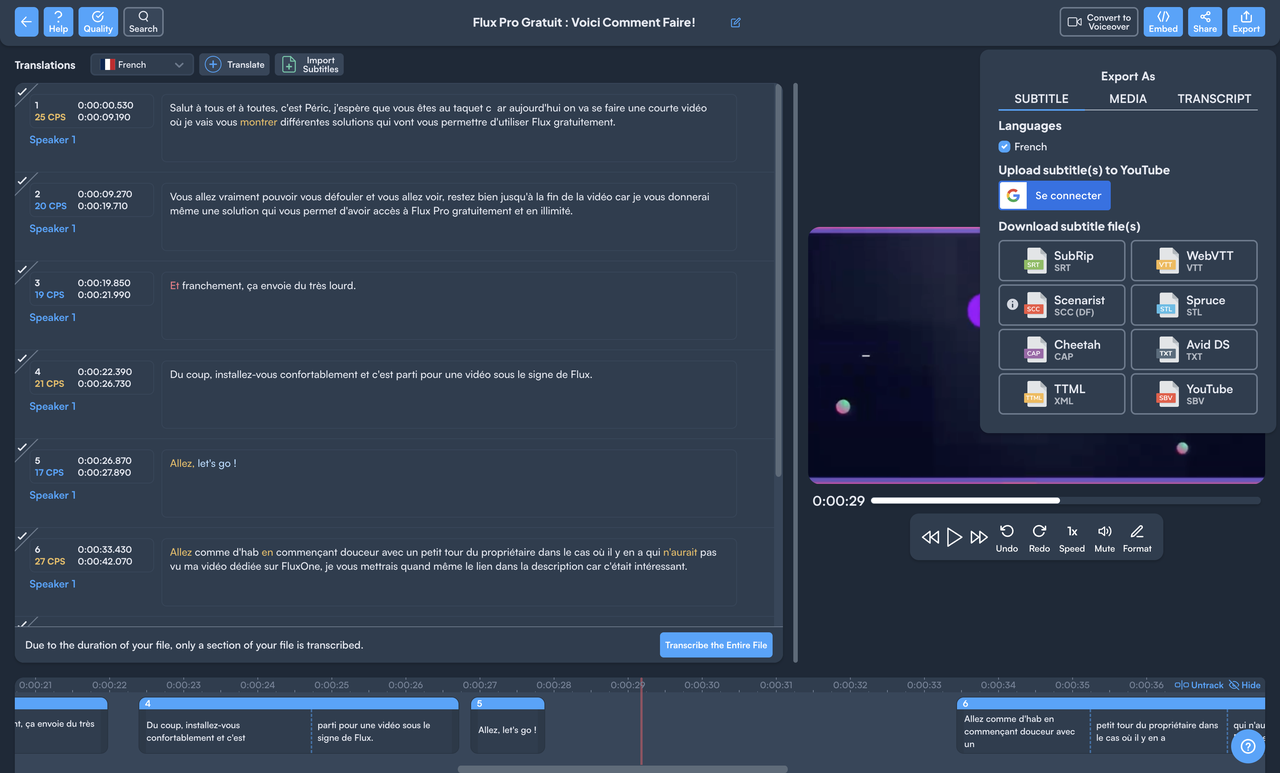Click Transcribe the Entire File
Image resolution: width=1280 pixels, height=773 pixels.
pos(716,645)
